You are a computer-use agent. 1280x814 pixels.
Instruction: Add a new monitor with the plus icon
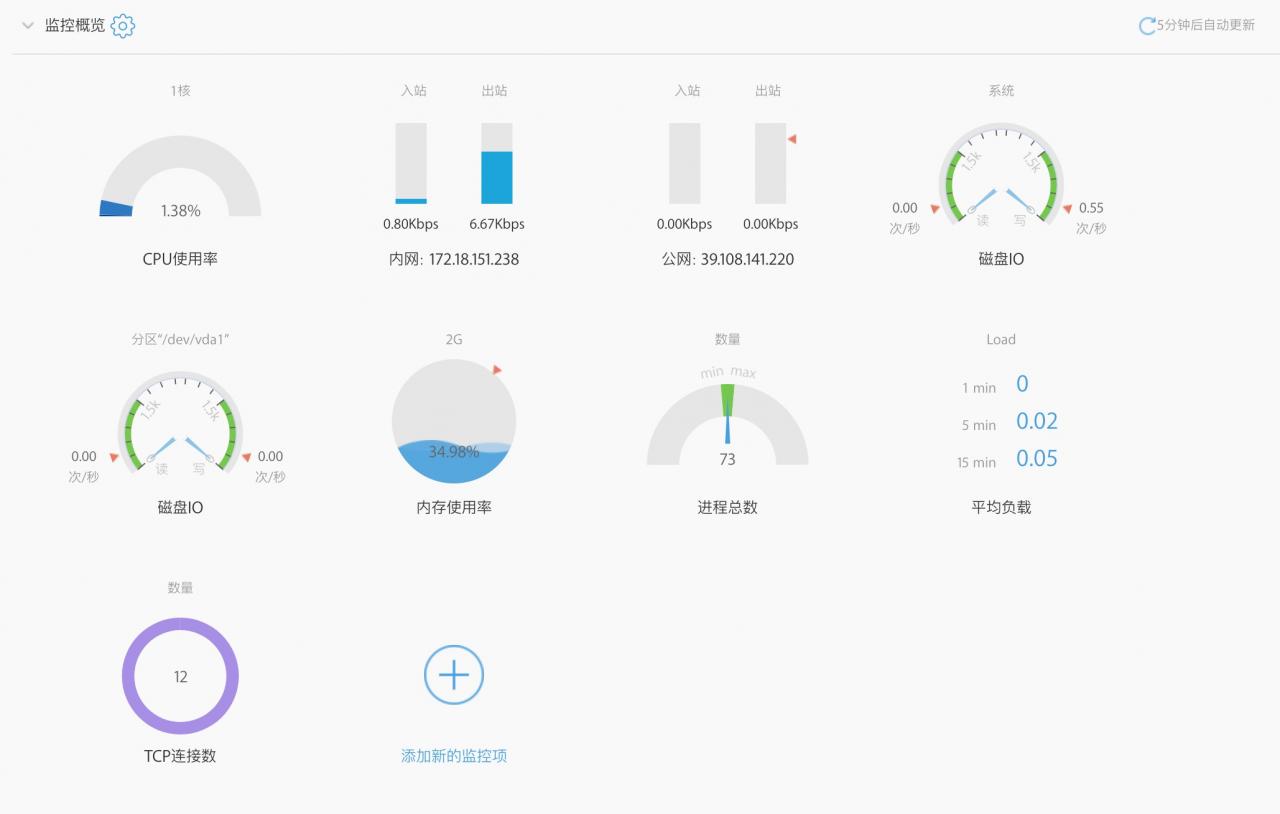pos(454,675)
